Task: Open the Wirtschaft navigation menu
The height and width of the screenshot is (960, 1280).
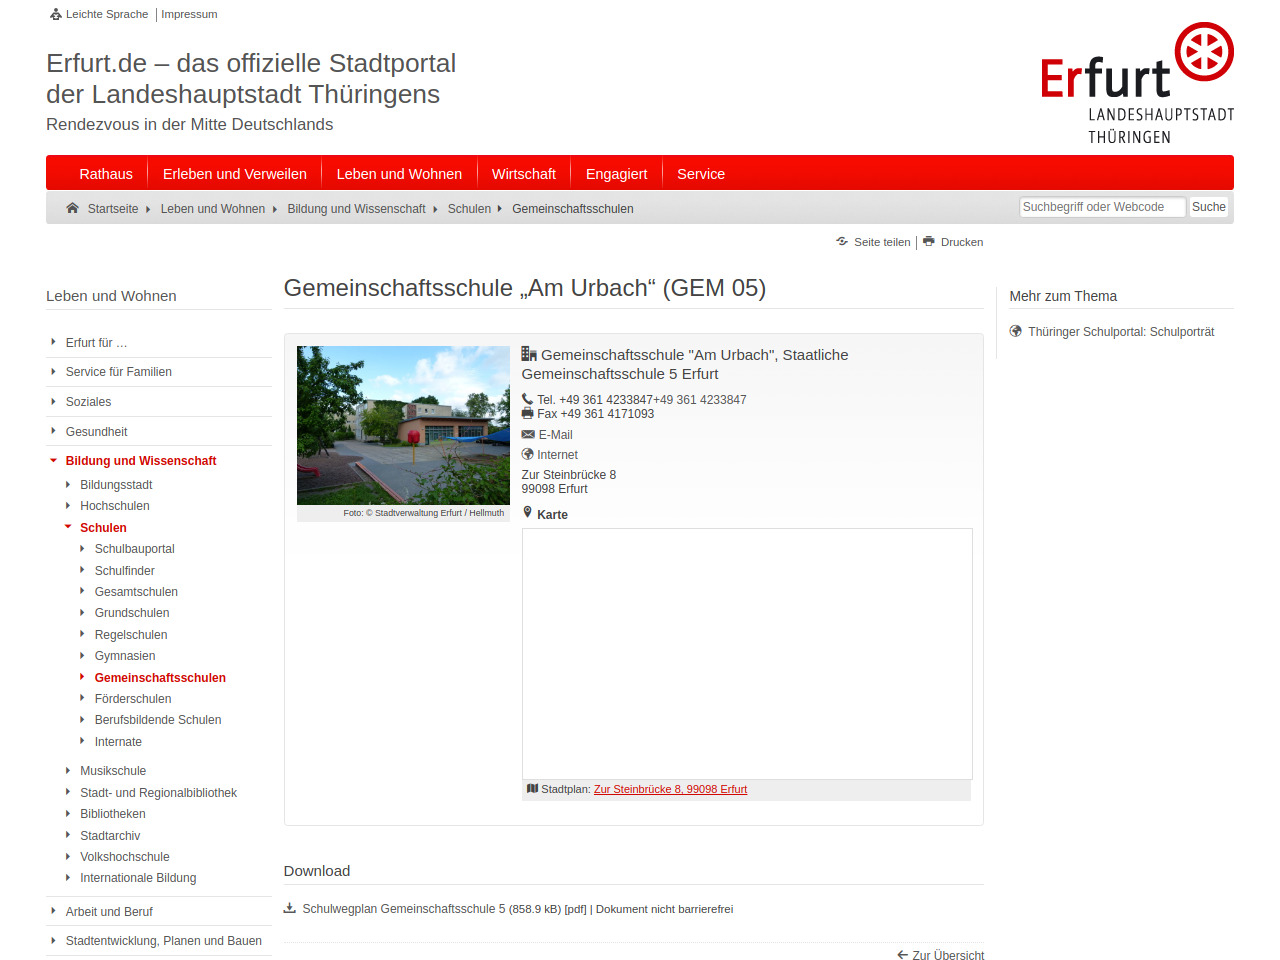Action: point(523,174)
